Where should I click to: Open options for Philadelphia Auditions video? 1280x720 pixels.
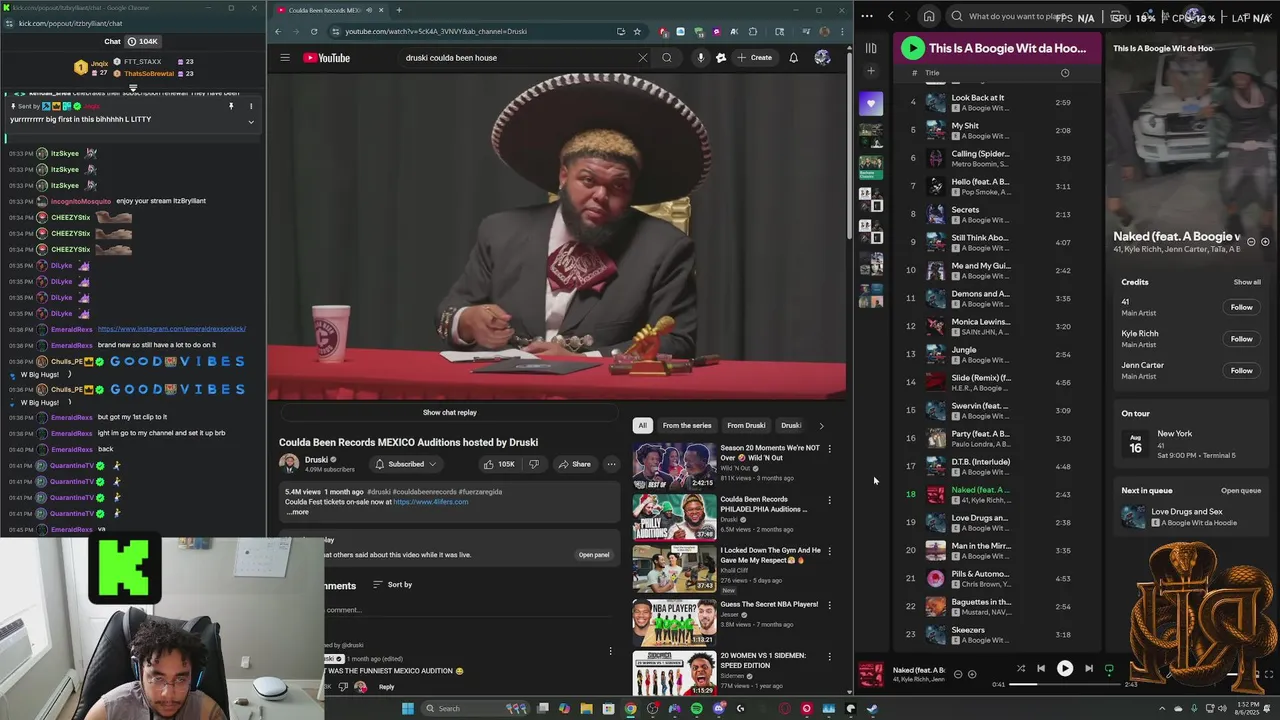[829, 500]
